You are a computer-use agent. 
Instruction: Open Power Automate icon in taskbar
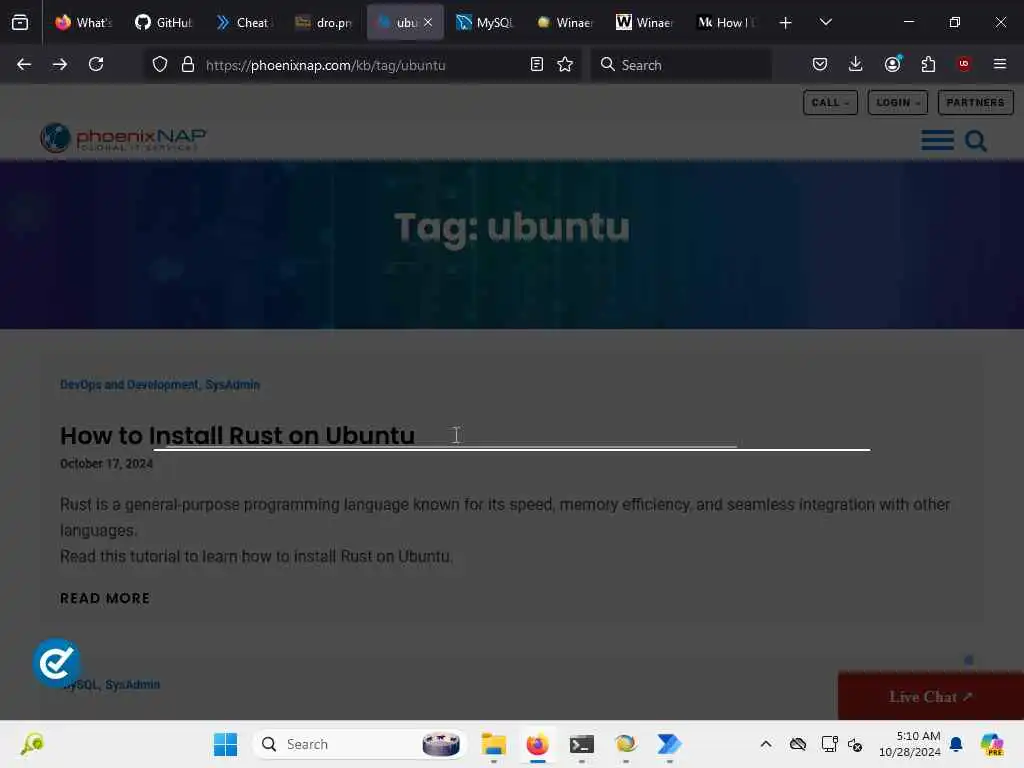tap(669, 744)
